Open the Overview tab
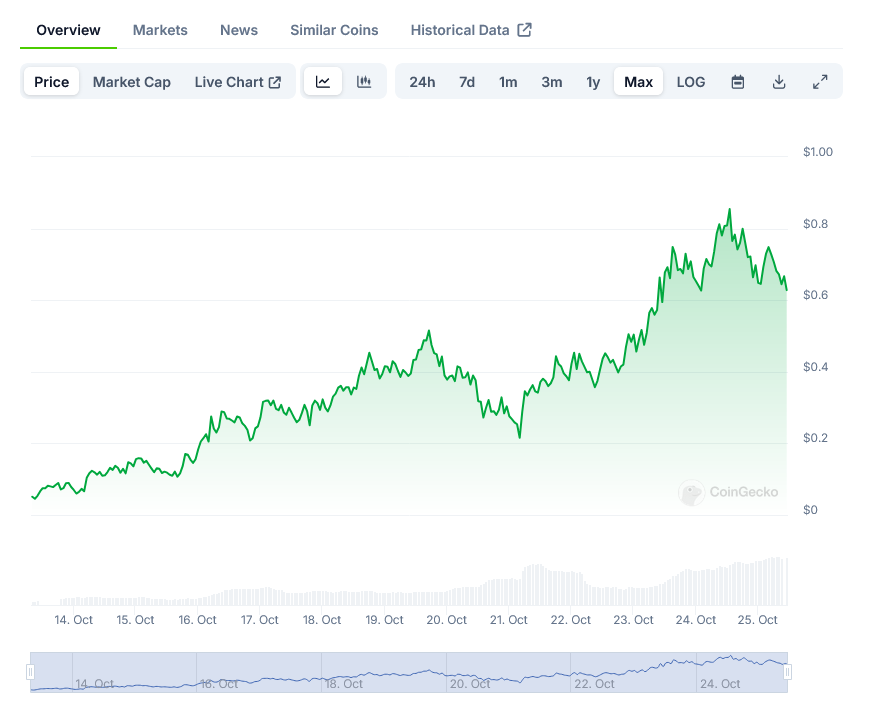The image size is (874, 705). point(68,30)
